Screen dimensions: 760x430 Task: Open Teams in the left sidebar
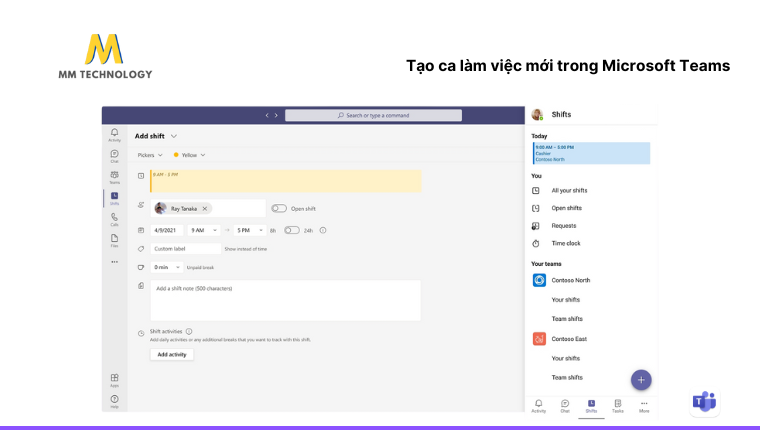click(114, 177)
